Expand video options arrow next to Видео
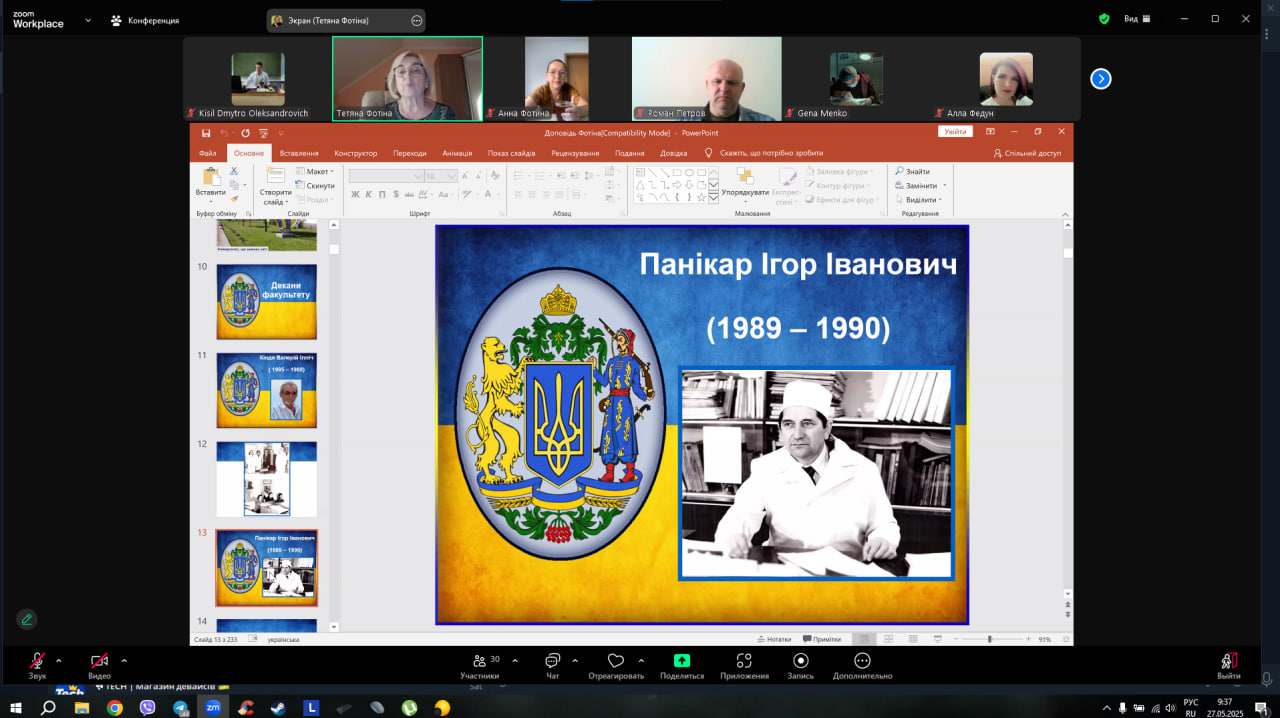The height and width of the screenshot is (718, 1280). 124,660
